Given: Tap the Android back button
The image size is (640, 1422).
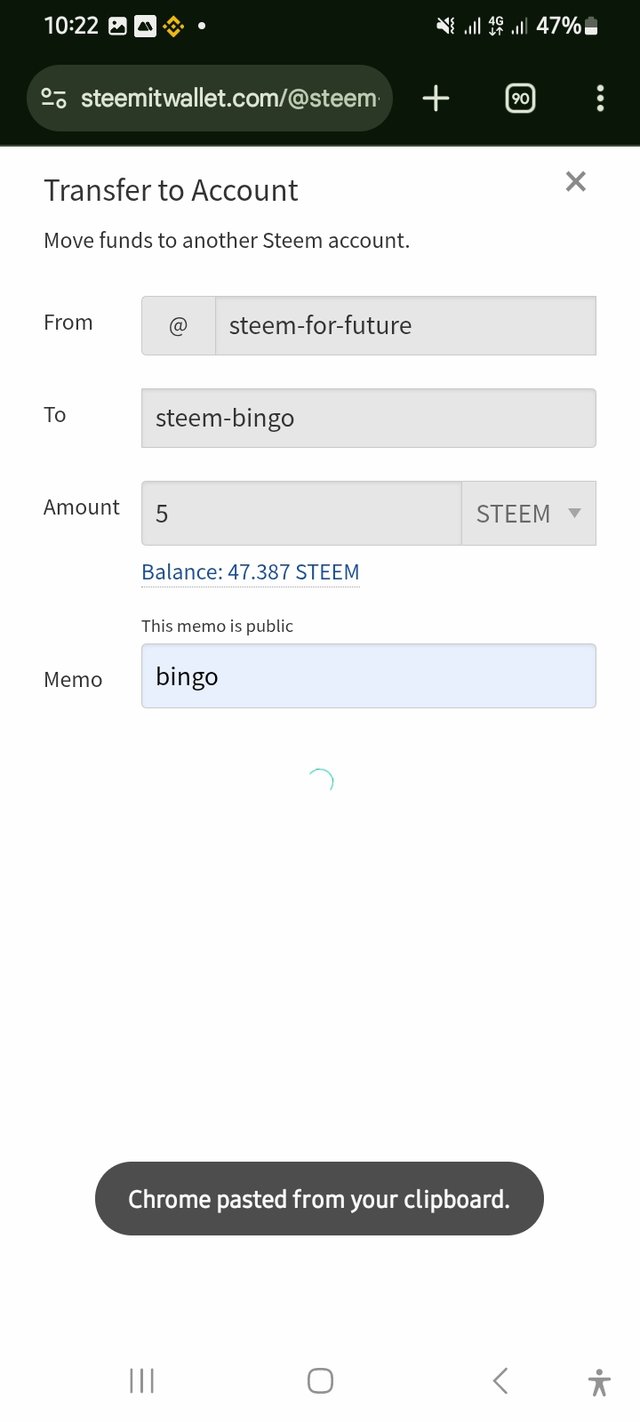Looking at the screenshot, I should click(x=500, y=1381).
